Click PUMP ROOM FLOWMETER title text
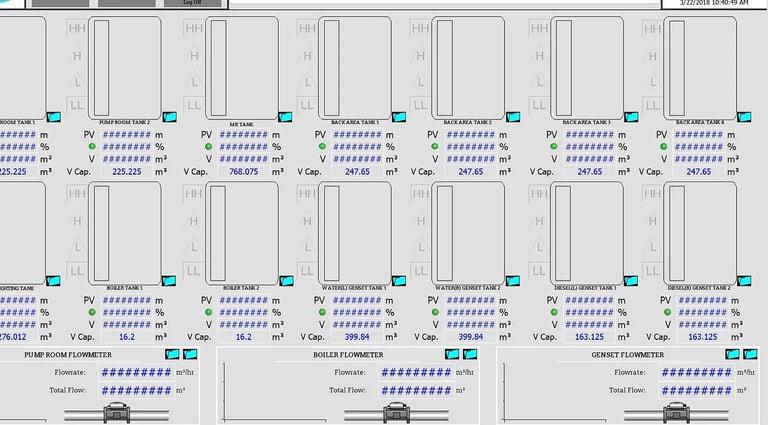768x425 pixels. (x=68, y=354)
